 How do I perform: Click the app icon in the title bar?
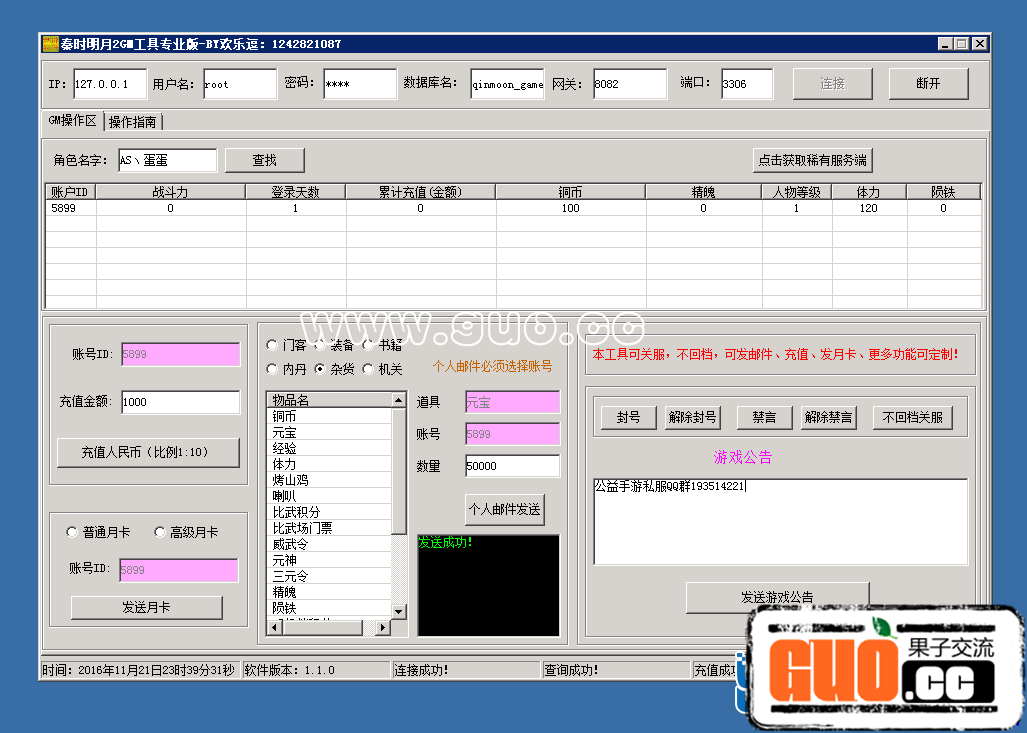[x=50, y=44]
